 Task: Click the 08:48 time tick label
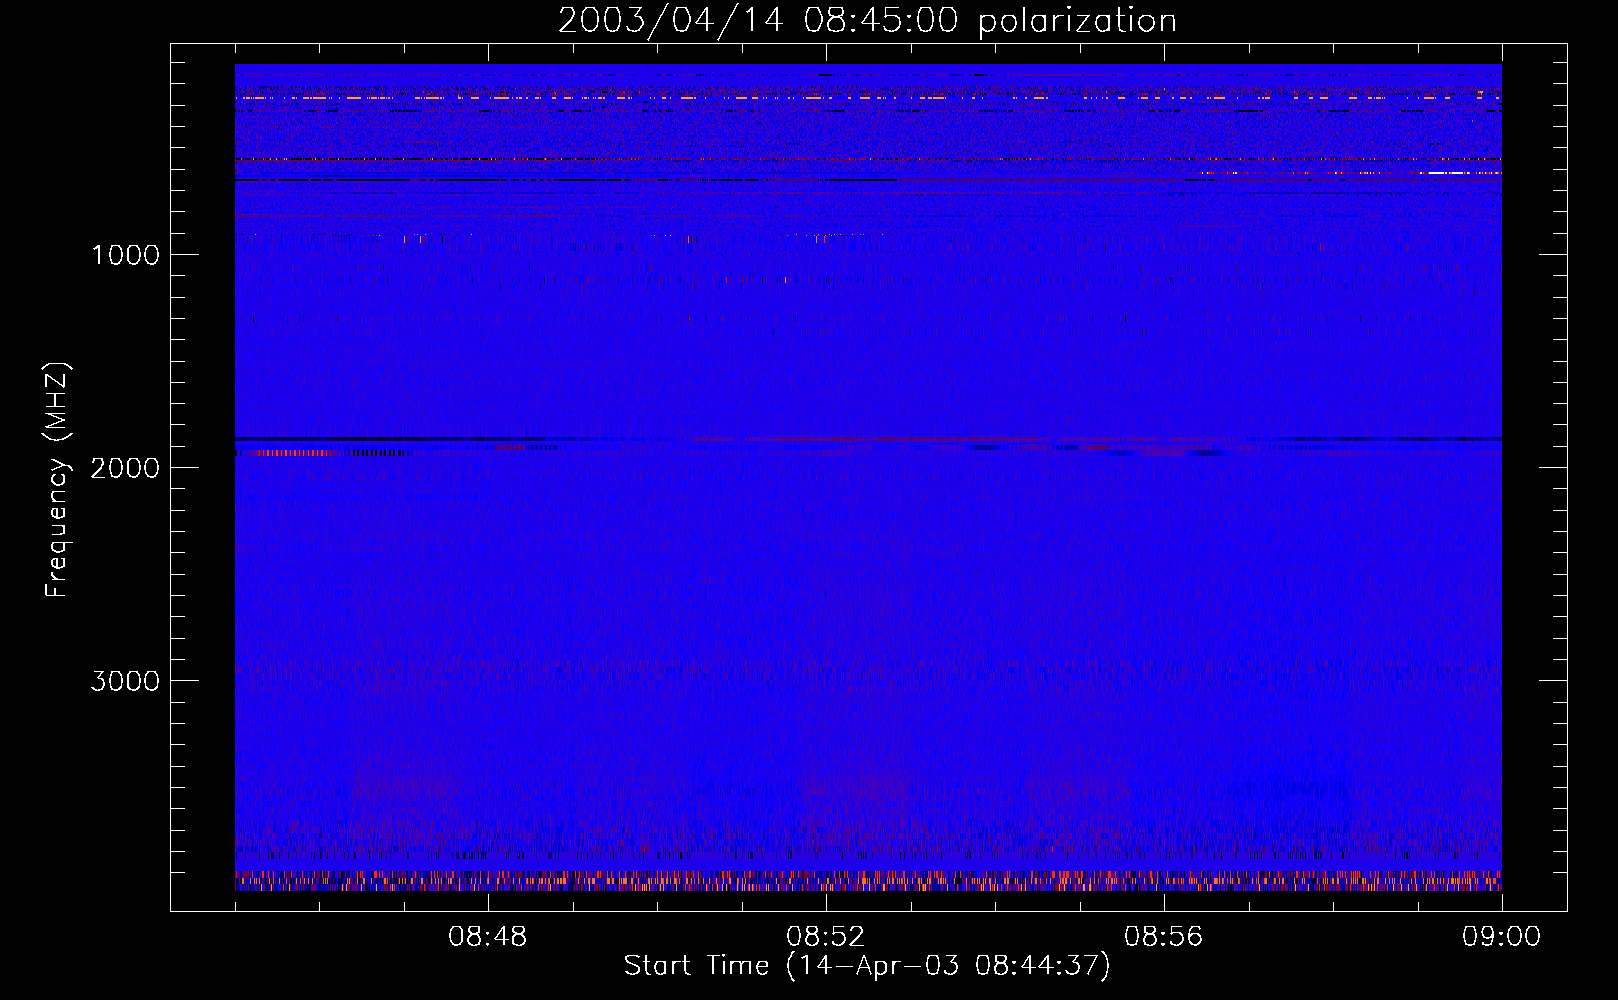[488, 937]
